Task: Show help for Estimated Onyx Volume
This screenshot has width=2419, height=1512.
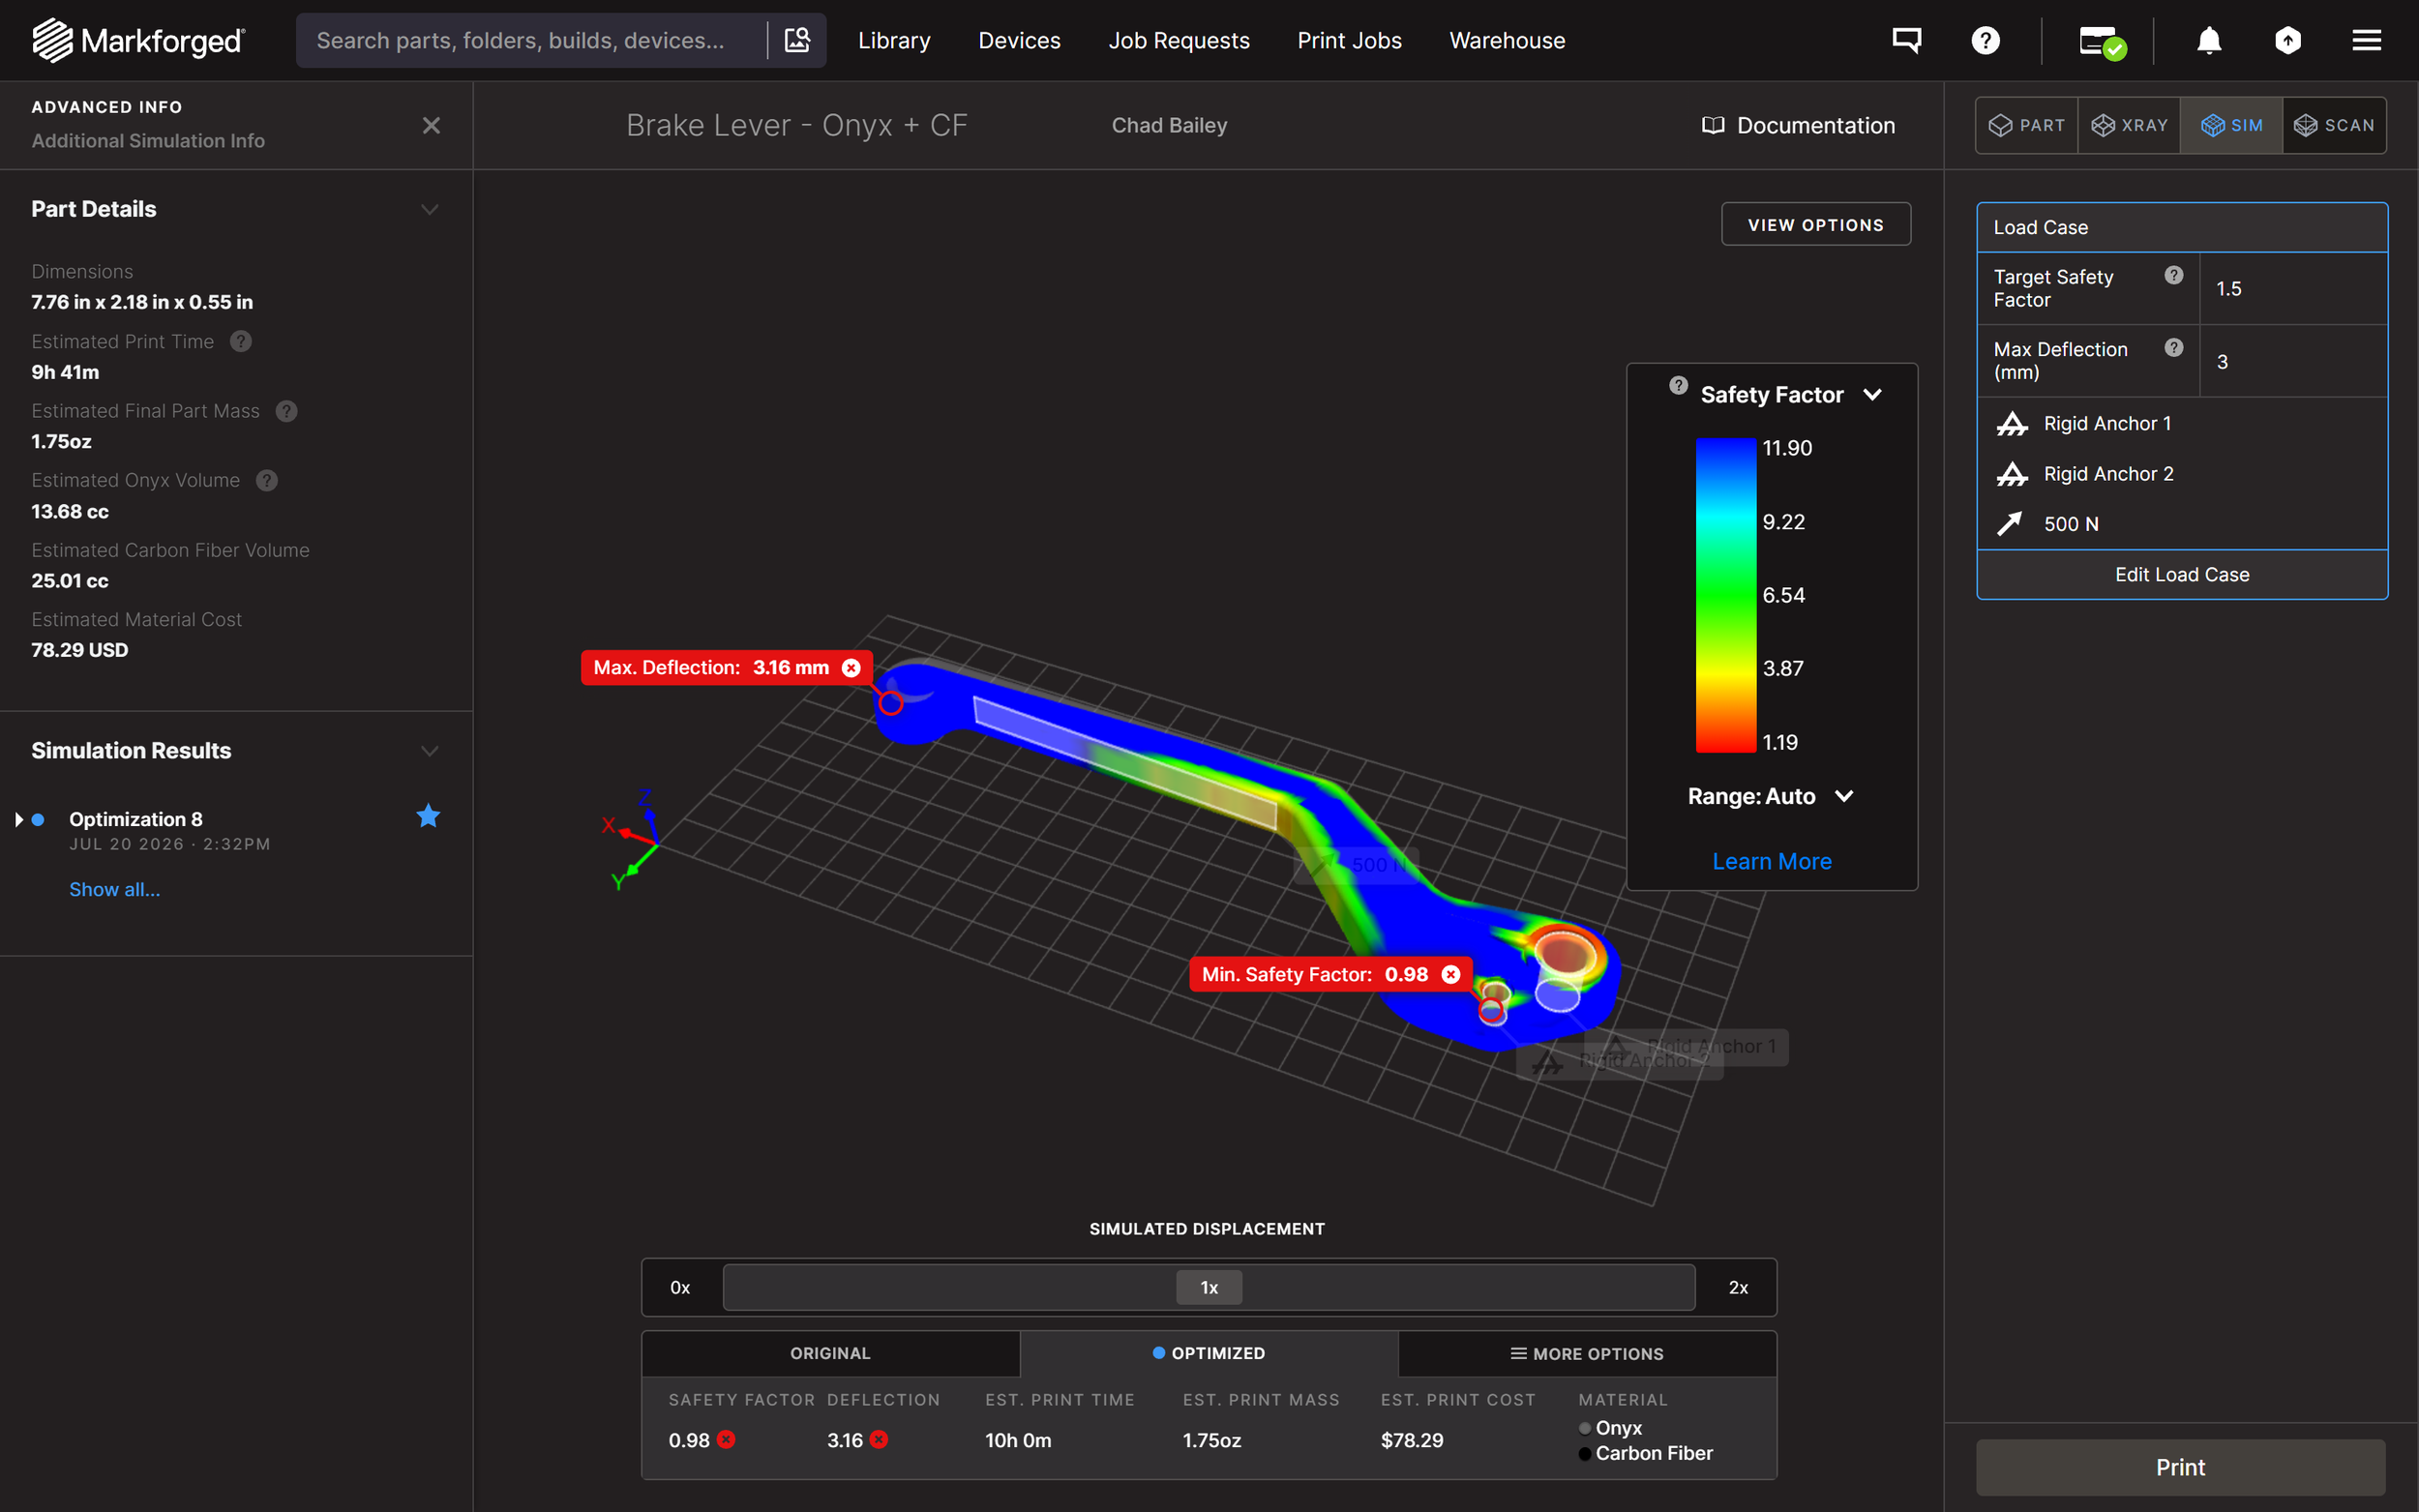Action: (267, 480)
